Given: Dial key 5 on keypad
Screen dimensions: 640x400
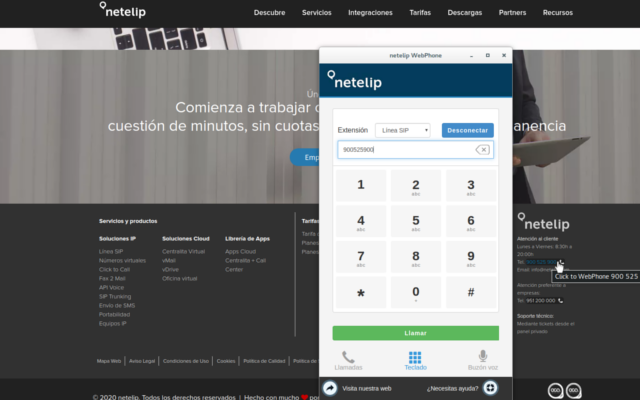Looking at the screenshot, I should pos(416,221).
